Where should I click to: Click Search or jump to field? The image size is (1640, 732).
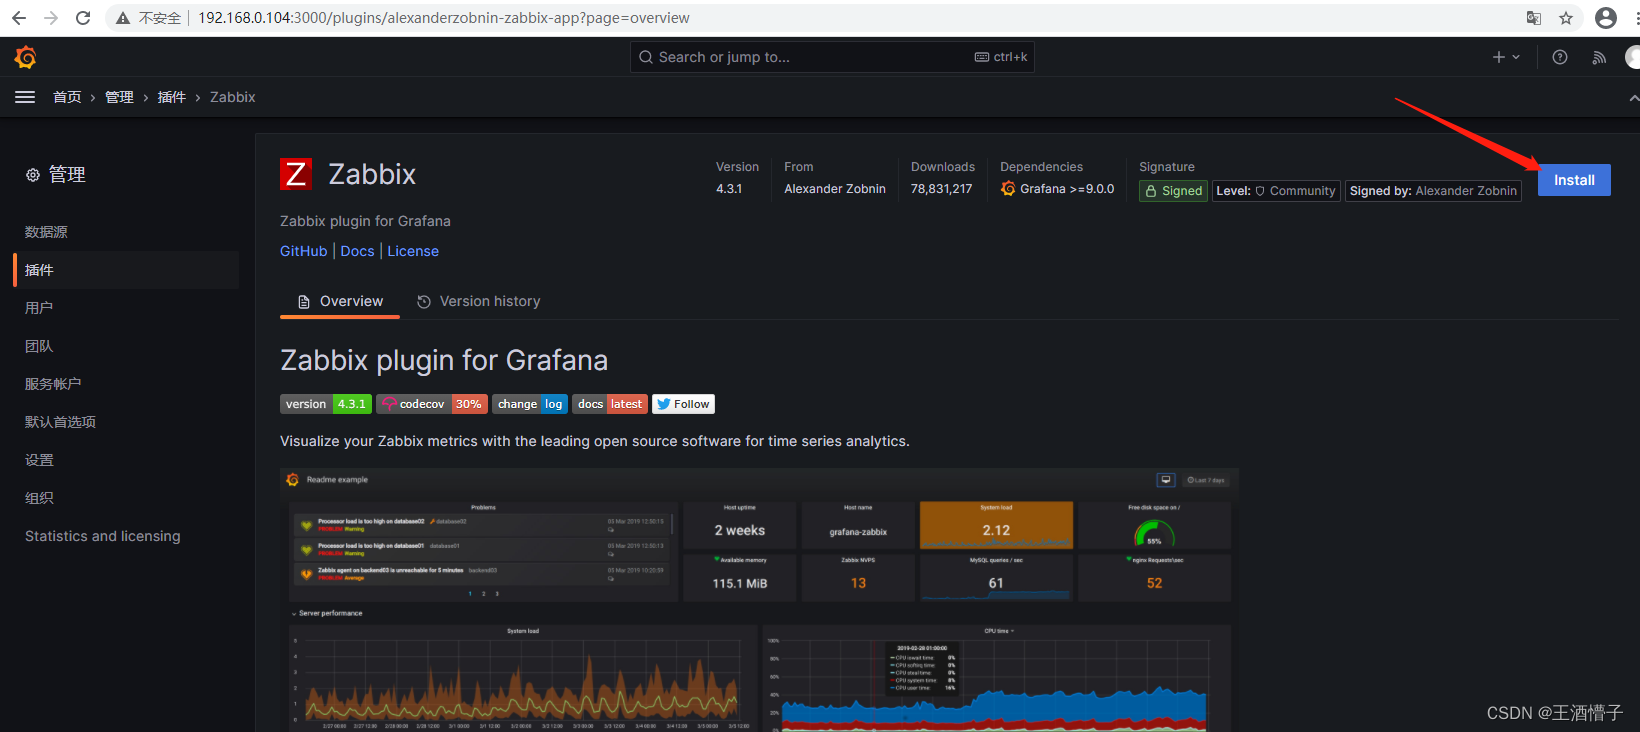(832, 57)
